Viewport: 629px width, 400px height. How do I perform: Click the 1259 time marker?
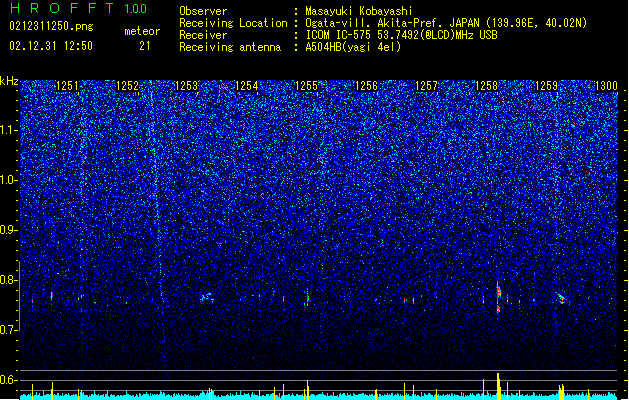[x=546, y=86]
